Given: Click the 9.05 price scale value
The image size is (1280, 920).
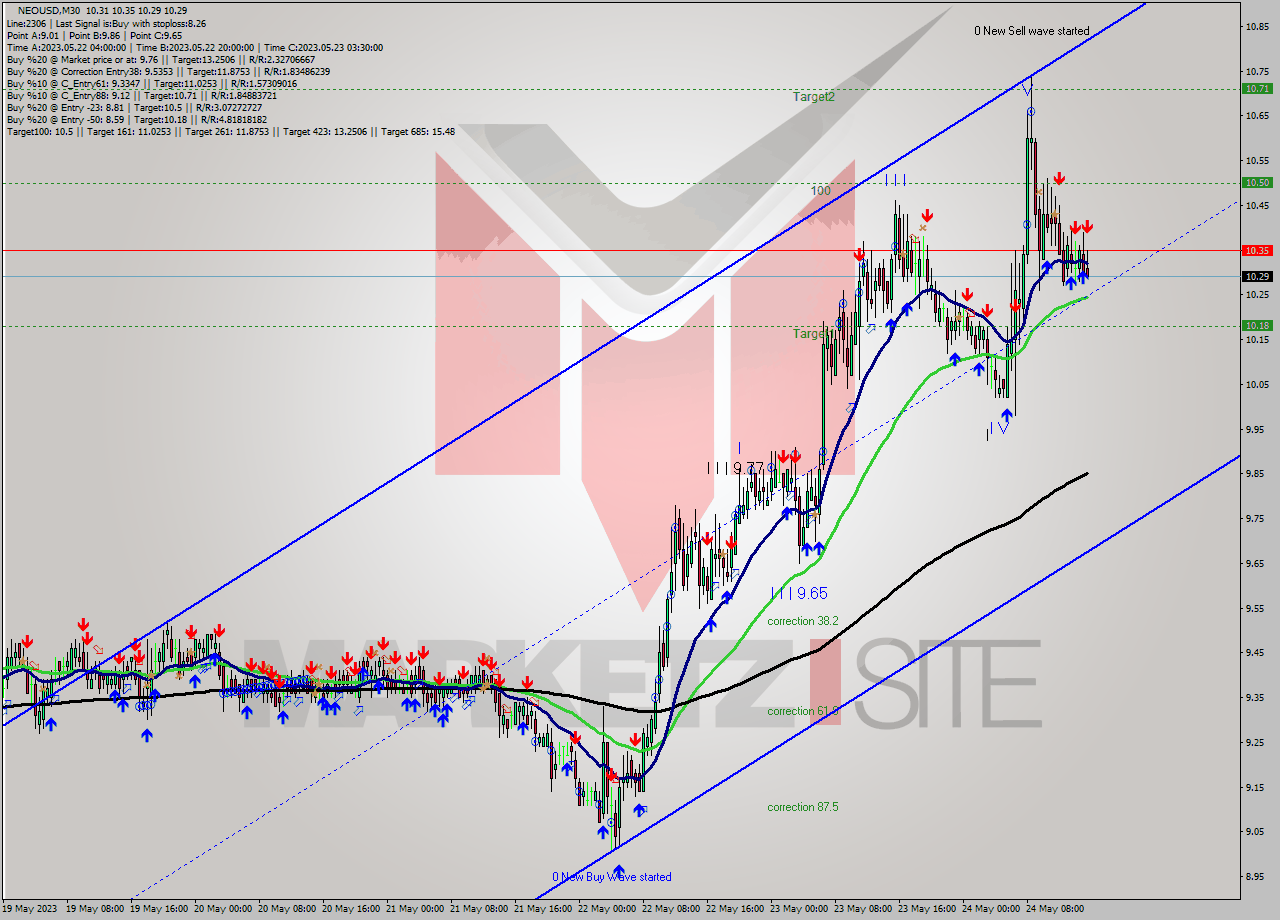Looking at the screenshot, I should pos(1258,832).
